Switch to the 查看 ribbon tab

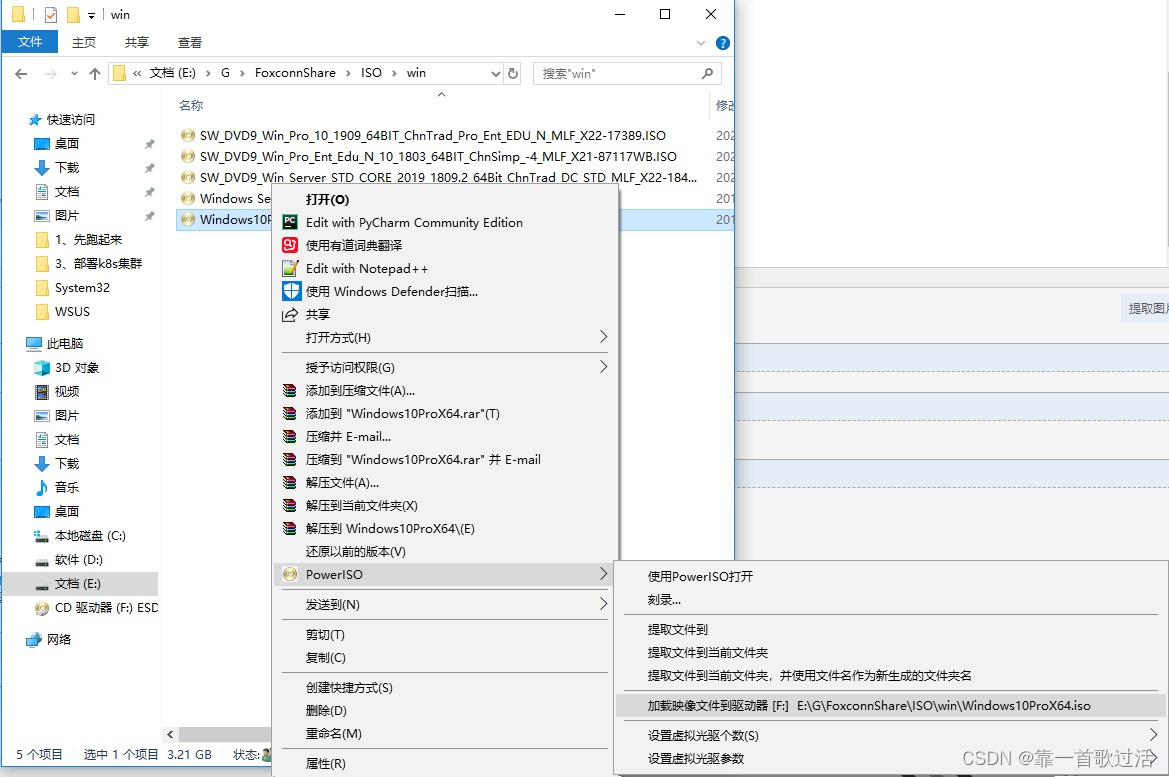tap(190, 43)
